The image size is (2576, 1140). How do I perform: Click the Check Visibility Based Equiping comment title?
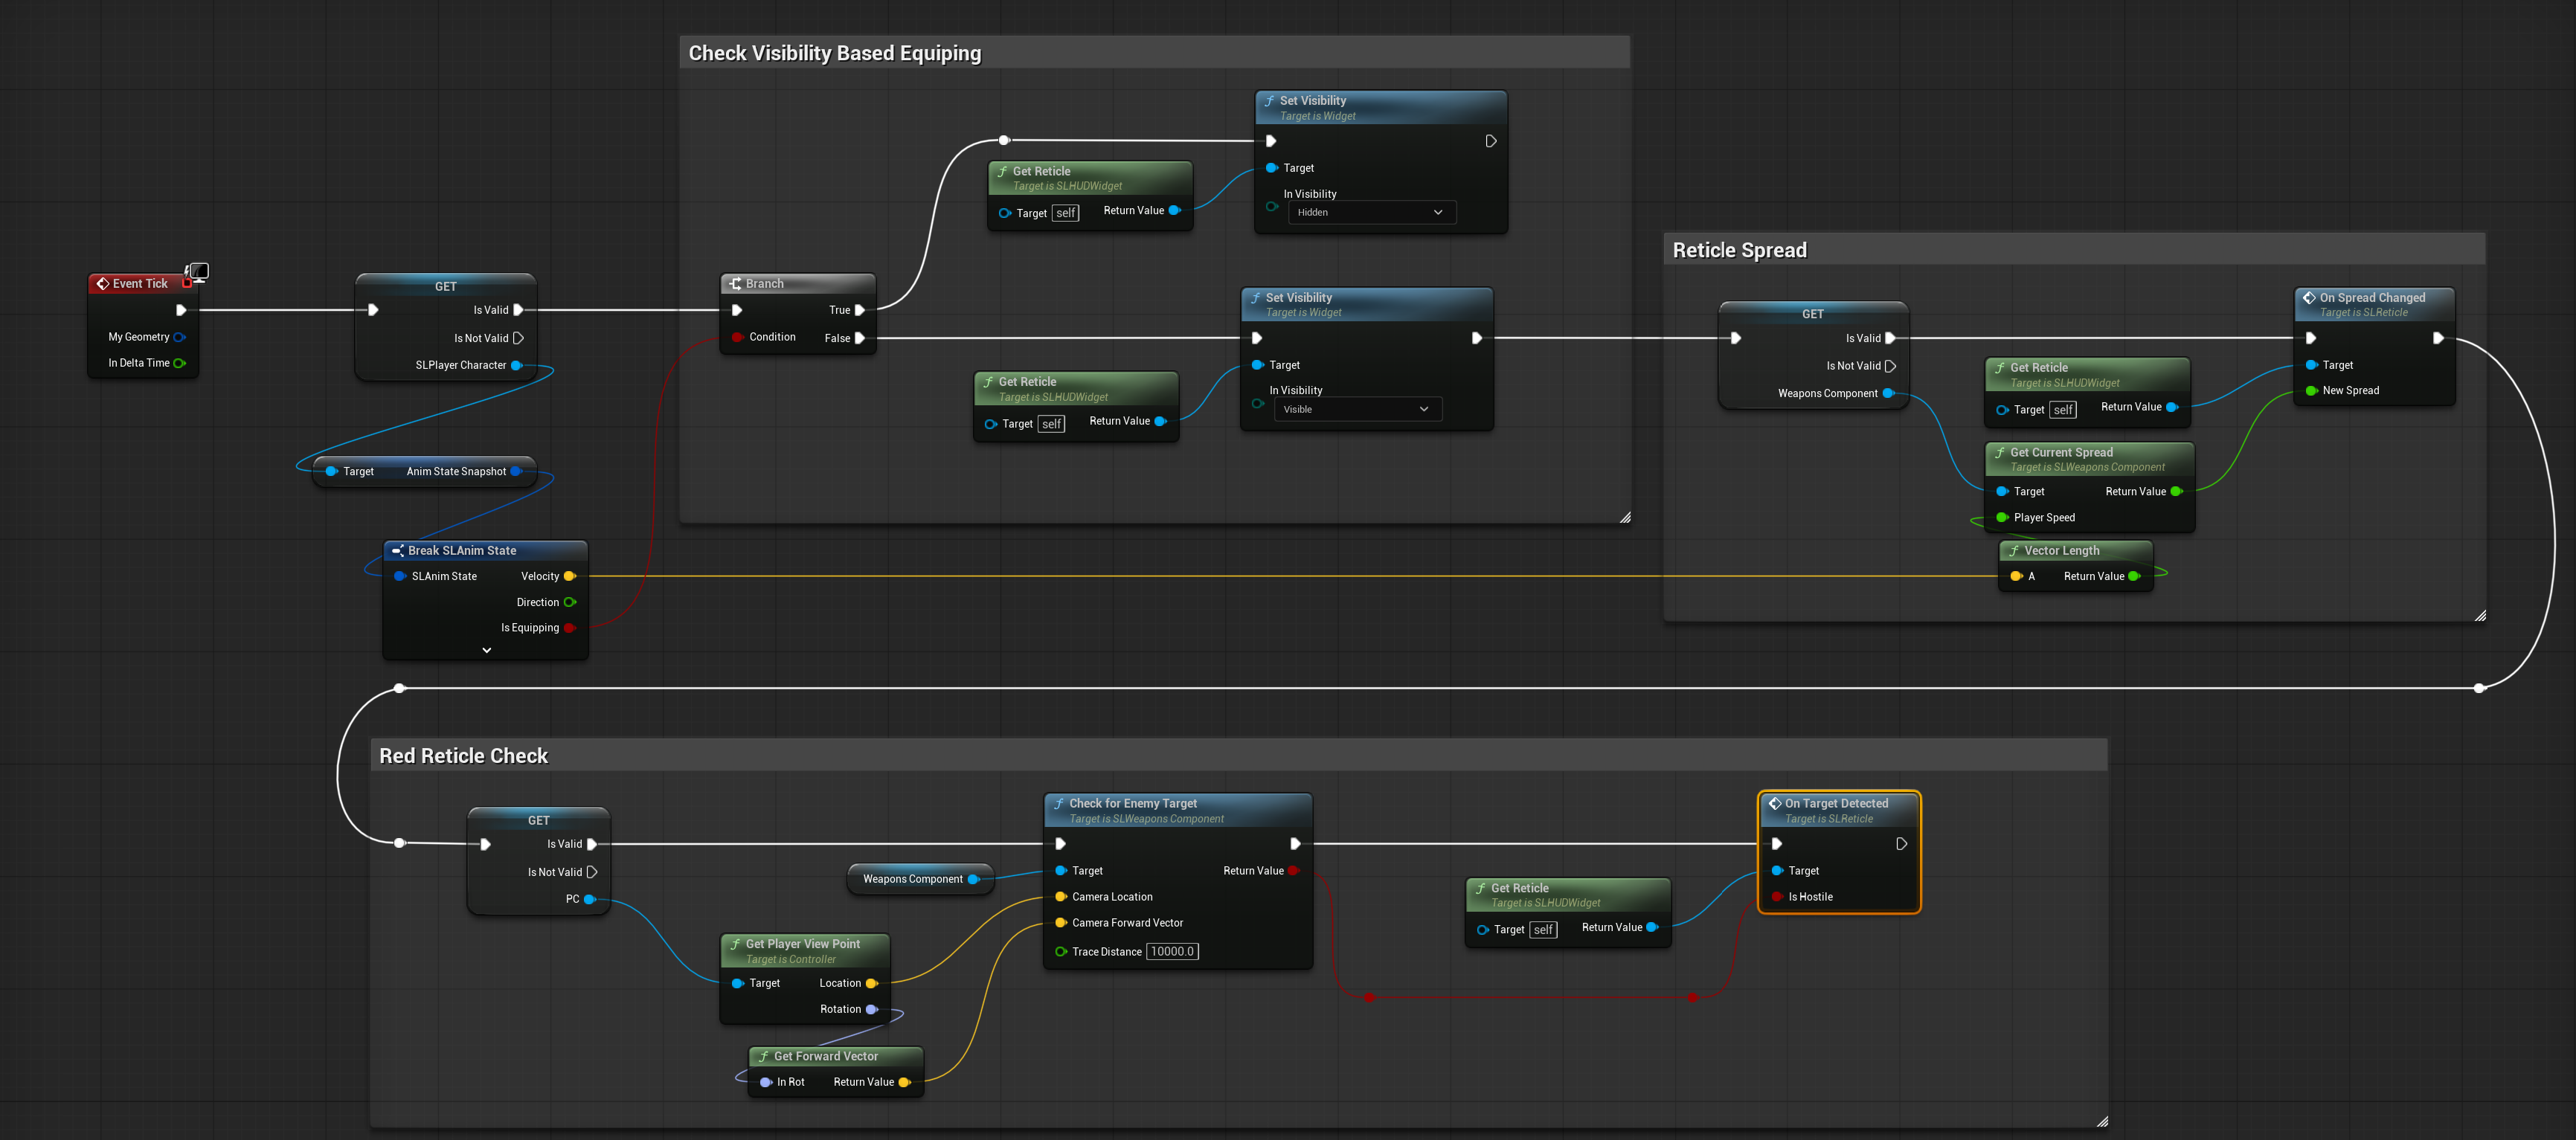[835, 53]
